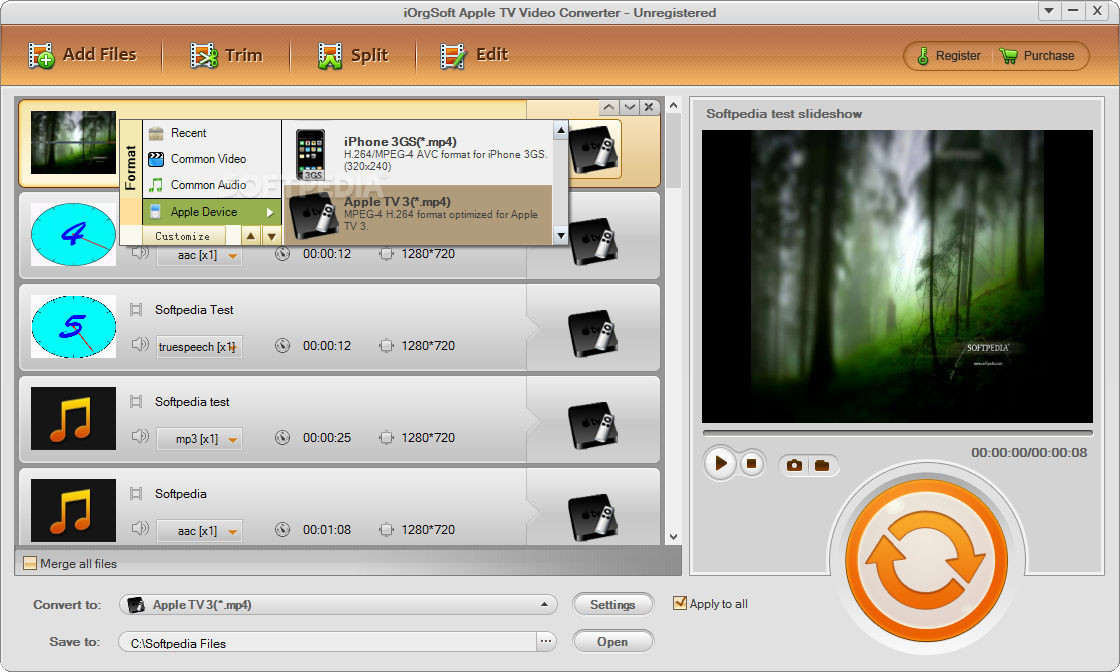Open snapshot folder icon
The width and height of the screenshot is (1120, 672).
[822, 466]
